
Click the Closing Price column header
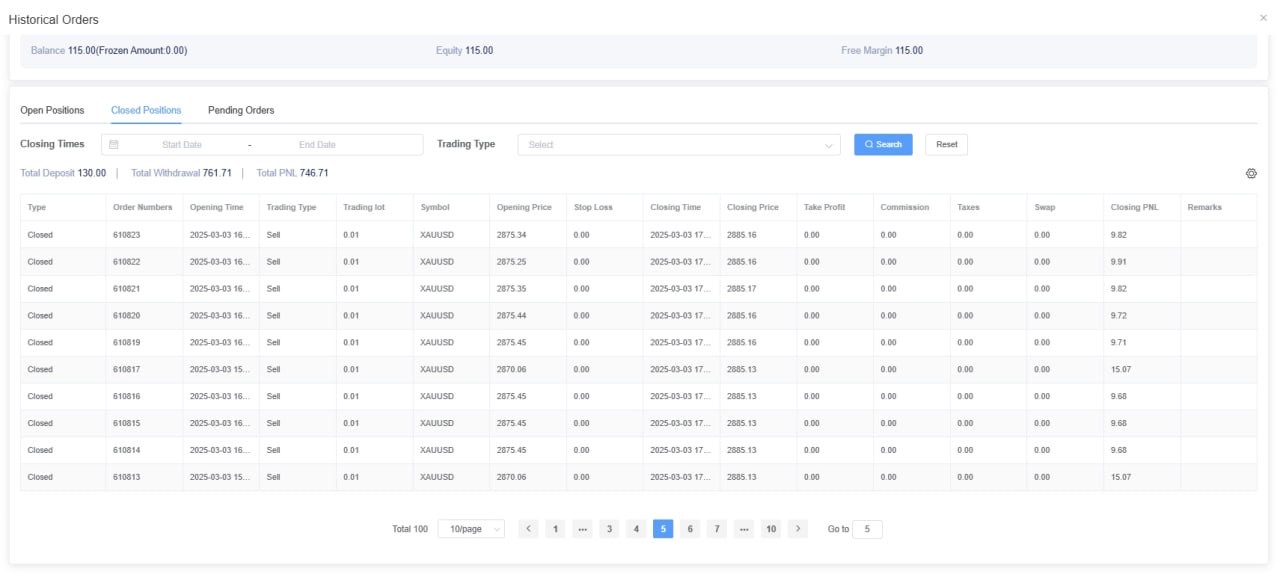758,208
